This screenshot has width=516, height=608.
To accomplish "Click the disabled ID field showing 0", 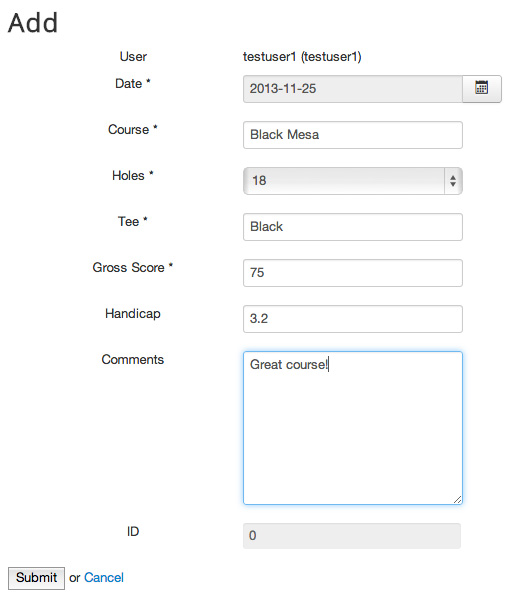I will click(352, 536).
